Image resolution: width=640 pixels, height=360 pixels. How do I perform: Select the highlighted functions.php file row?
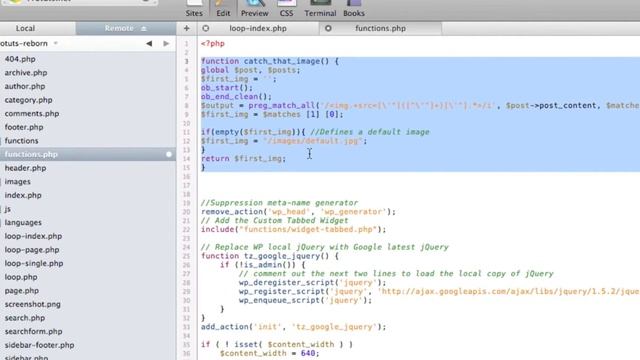88,154
